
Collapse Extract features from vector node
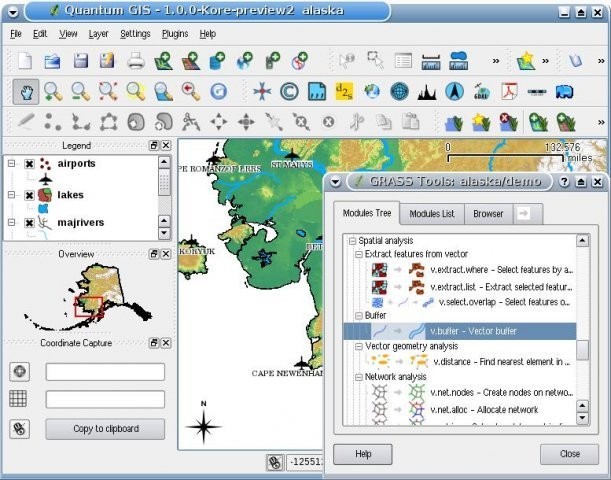coord(358,254)
